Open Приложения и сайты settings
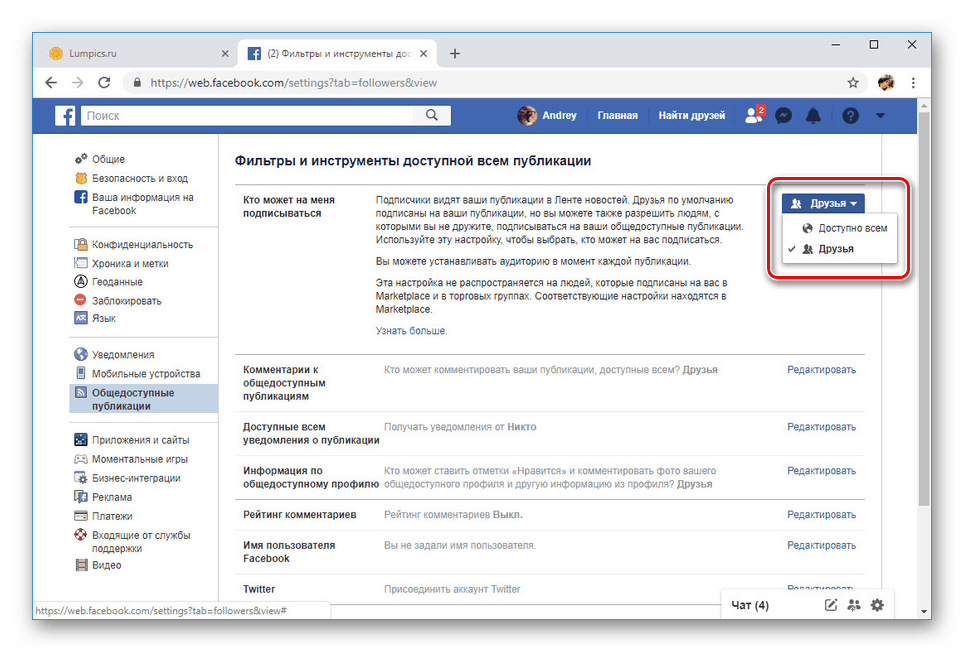Viewport: 964px width, 652px height. coord(140,440)
